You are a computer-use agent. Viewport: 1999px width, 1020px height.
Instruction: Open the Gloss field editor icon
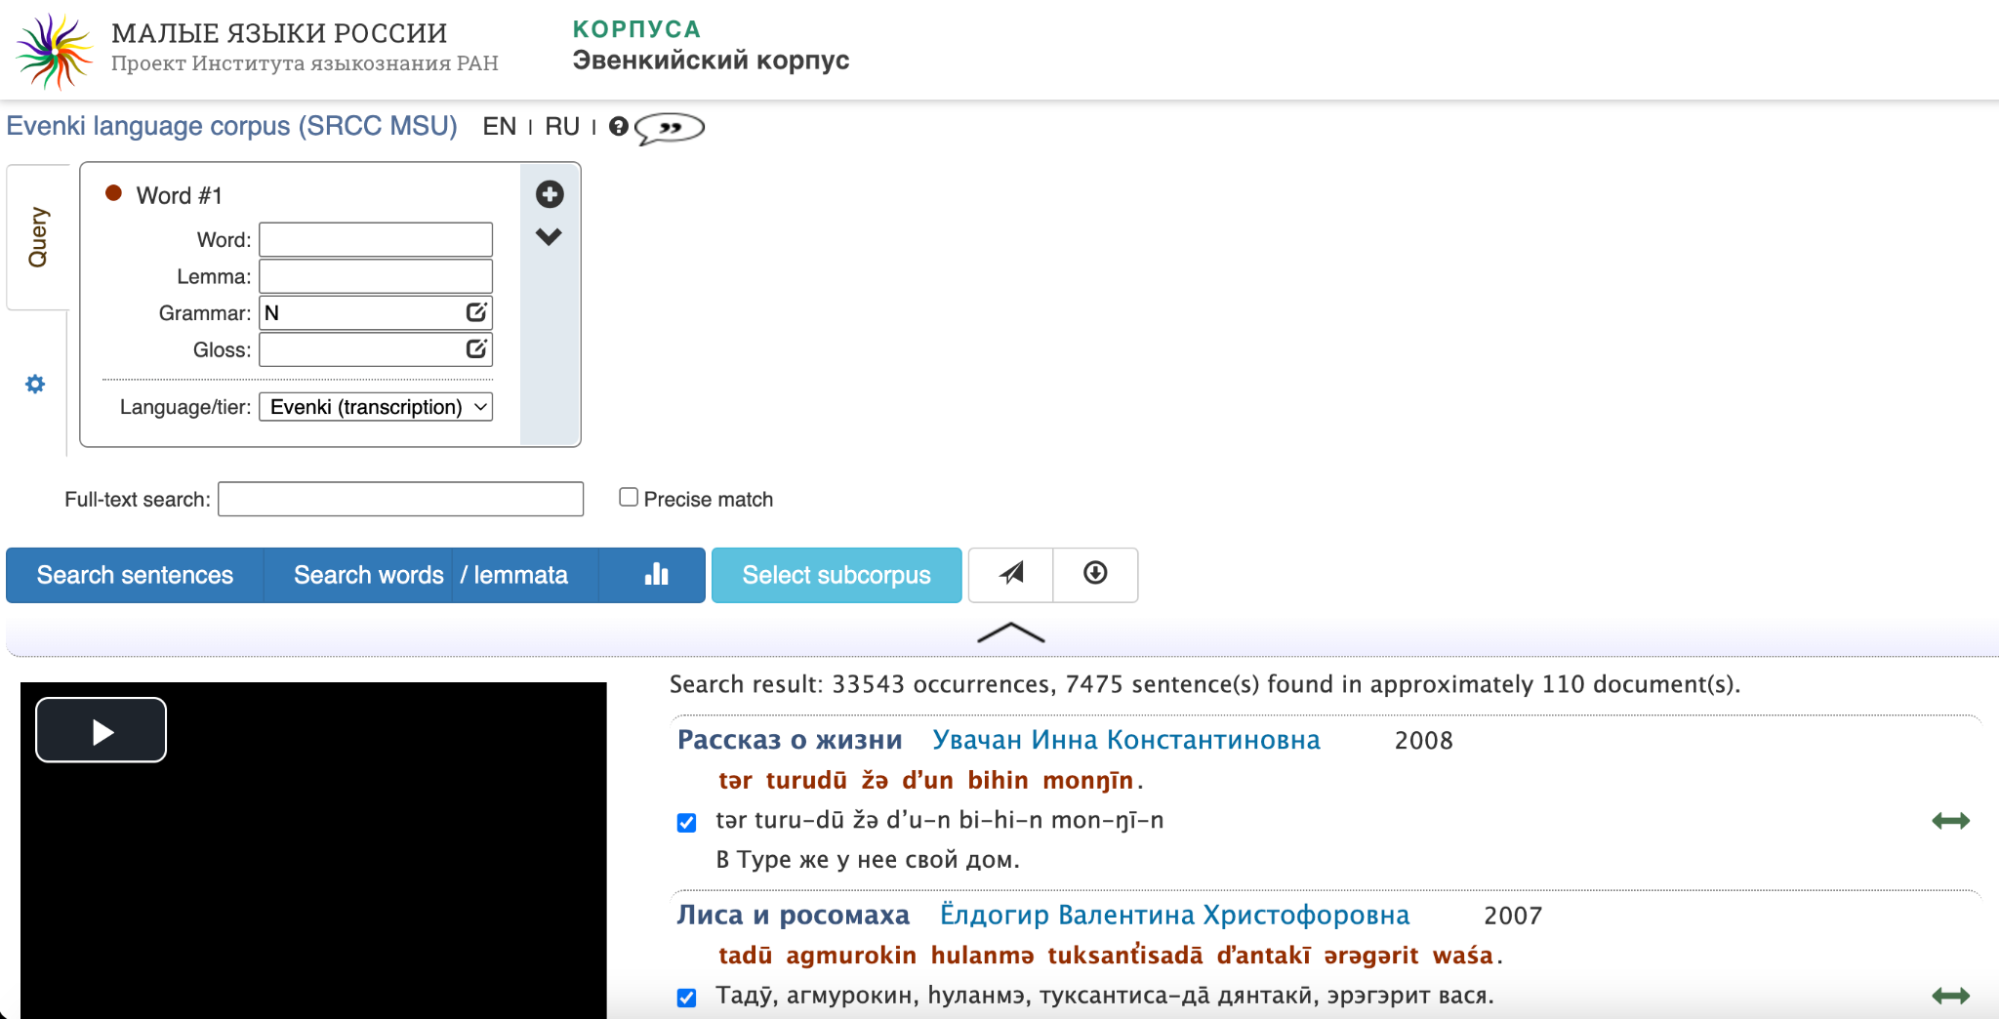coord(476,349)
